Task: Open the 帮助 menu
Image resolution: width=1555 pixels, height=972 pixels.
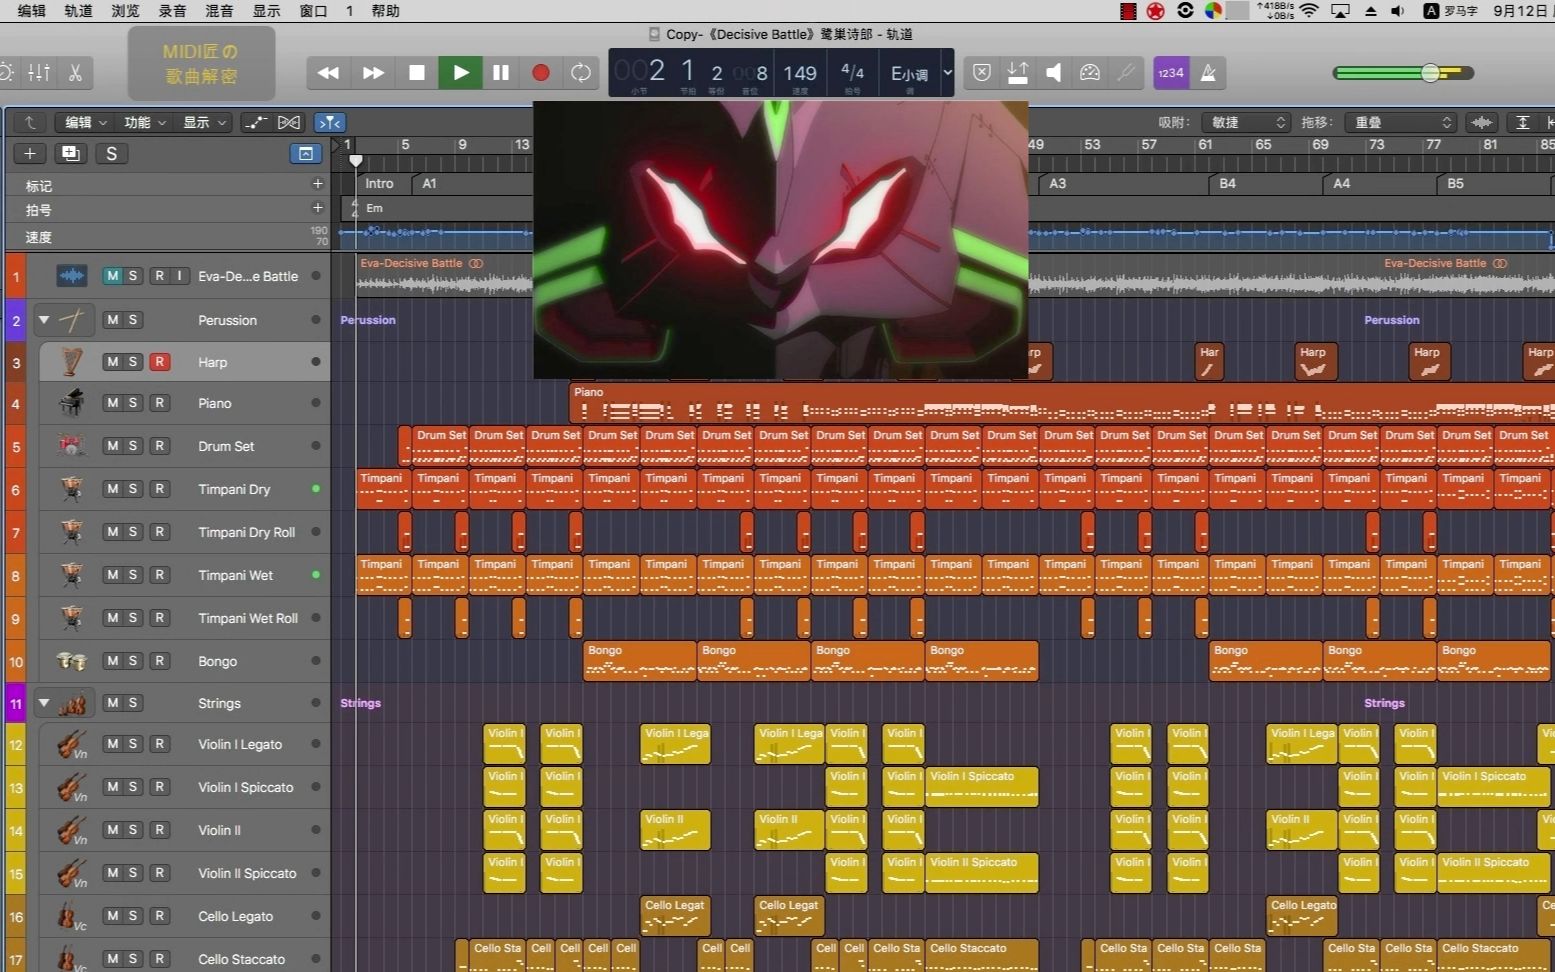Action: [x=386, y=11]
